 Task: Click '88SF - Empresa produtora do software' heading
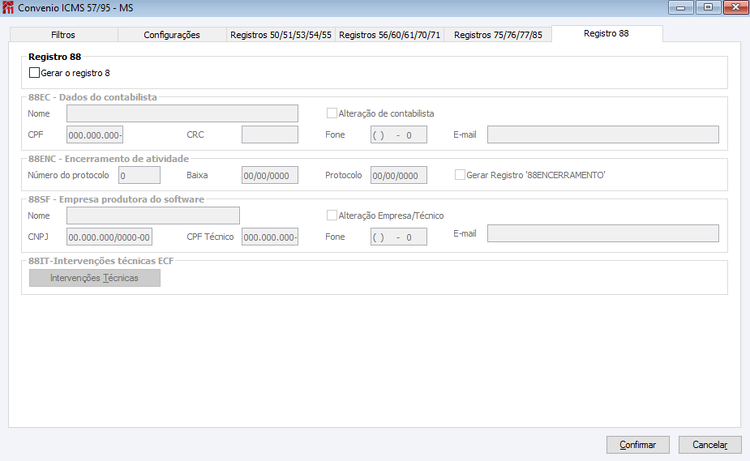(116, 199)
